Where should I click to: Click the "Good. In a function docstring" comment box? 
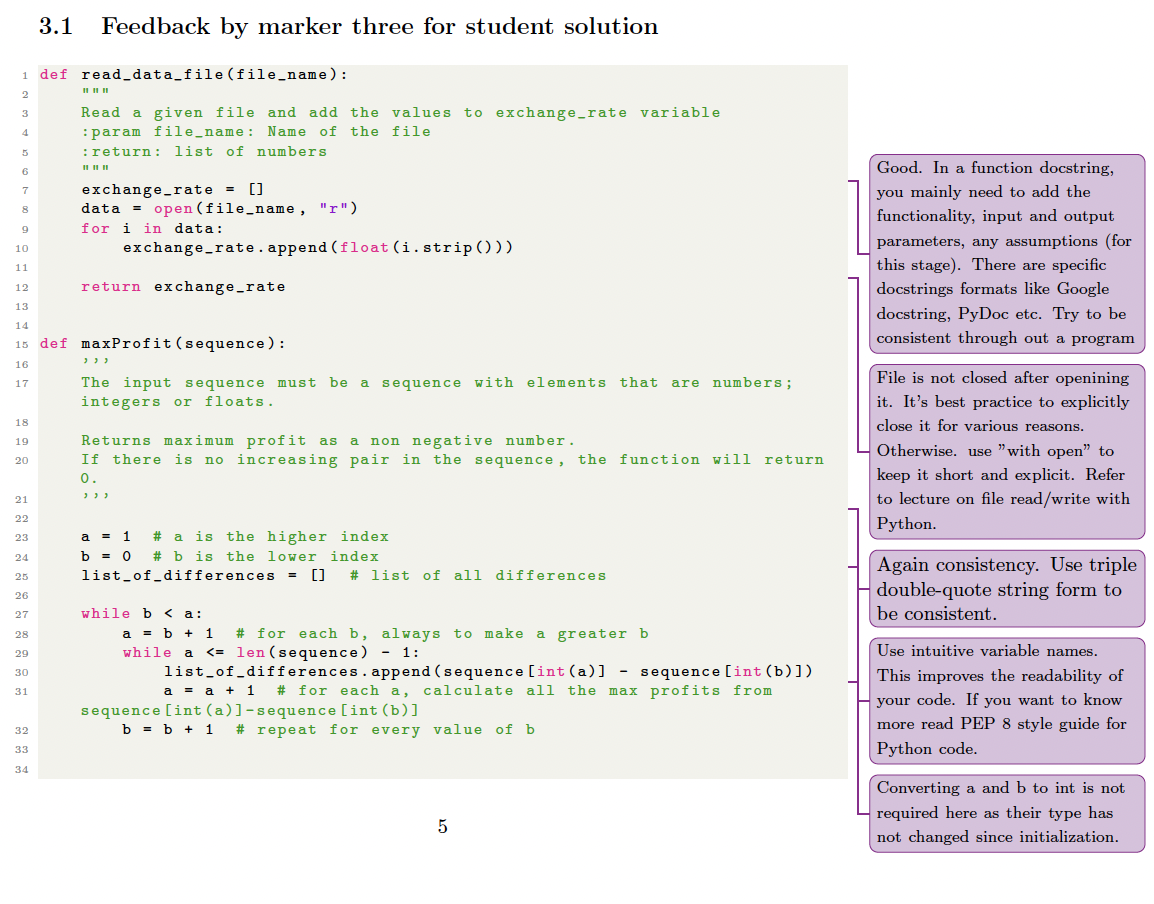[x=1006, y=253]
